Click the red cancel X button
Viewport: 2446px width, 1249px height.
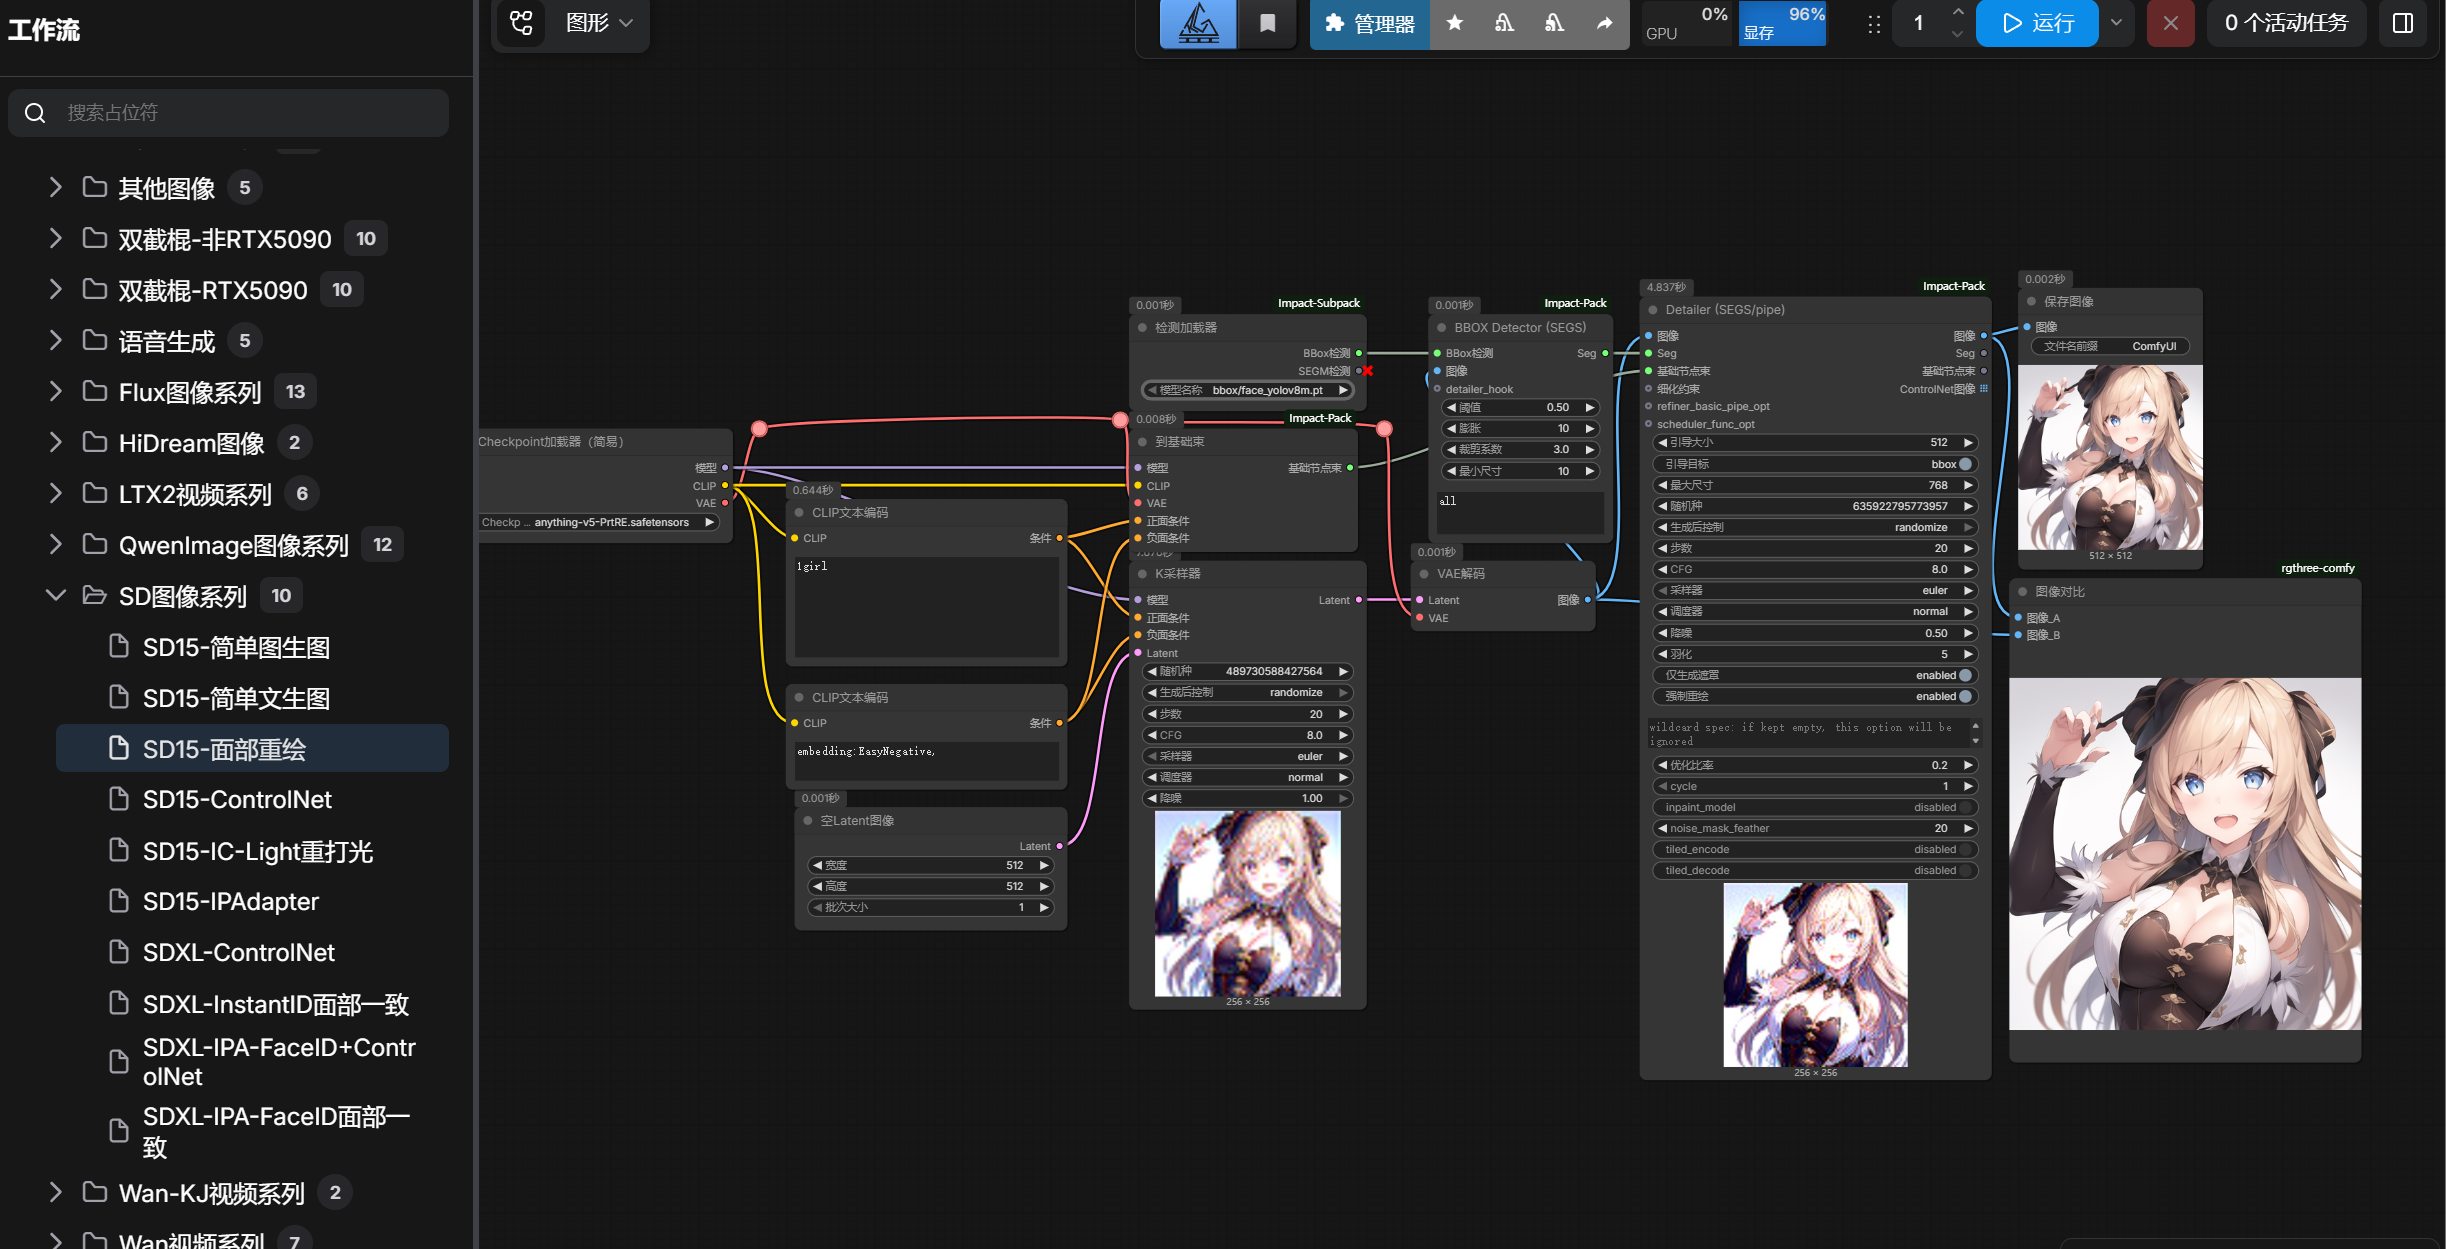pos(2170,23)
